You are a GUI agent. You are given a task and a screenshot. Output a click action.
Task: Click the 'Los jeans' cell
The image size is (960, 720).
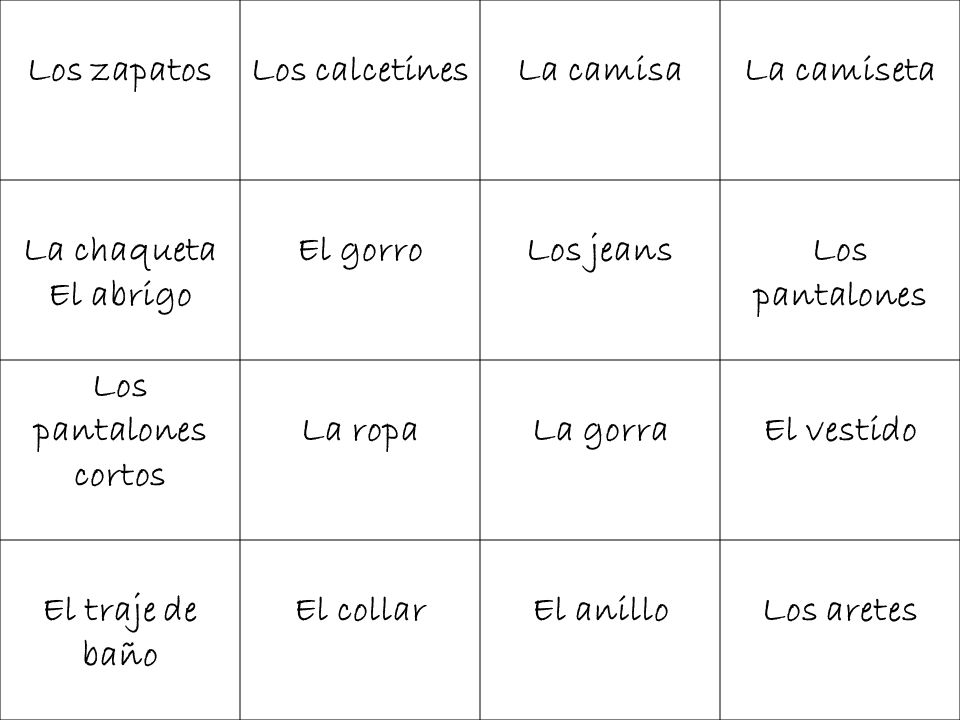tap(600, 270)
